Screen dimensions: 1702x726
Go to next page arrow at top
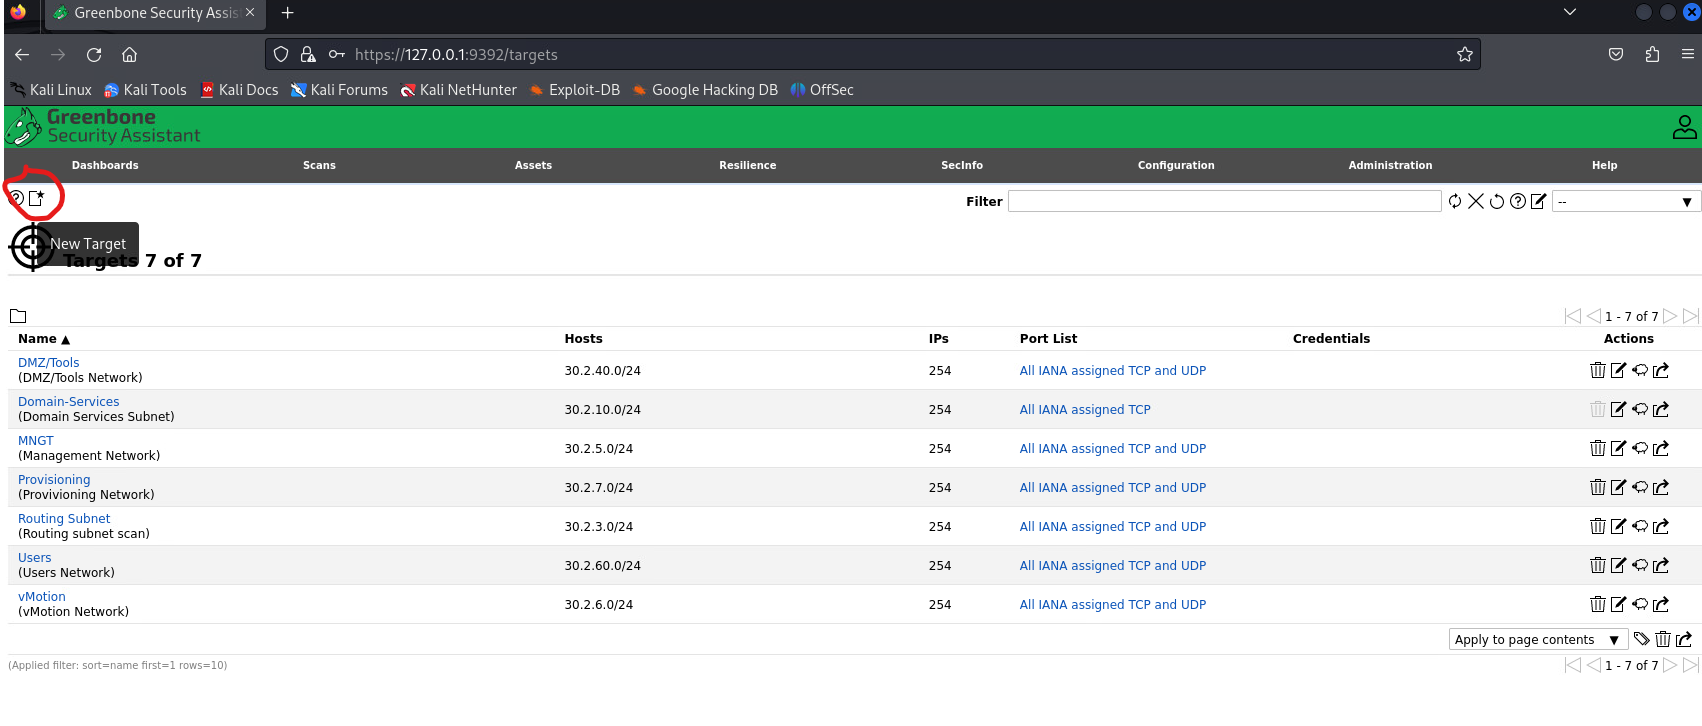(1670, 316)
